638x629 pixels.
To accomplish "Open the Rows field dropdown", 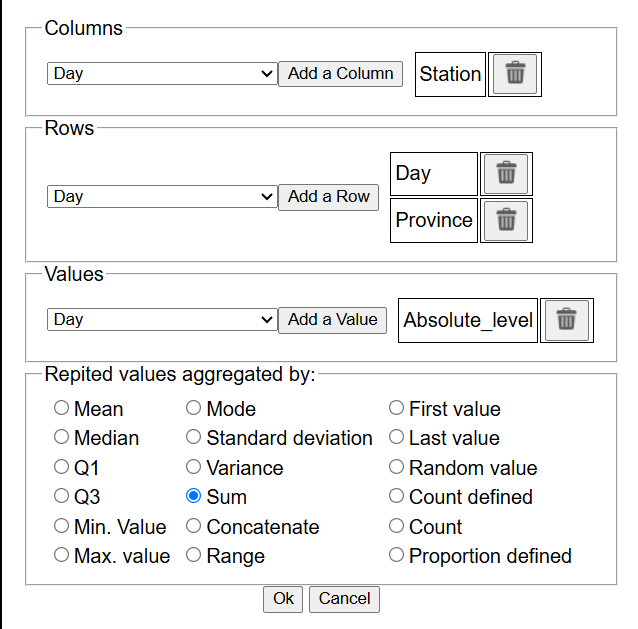I will click(x=161, y=197).
